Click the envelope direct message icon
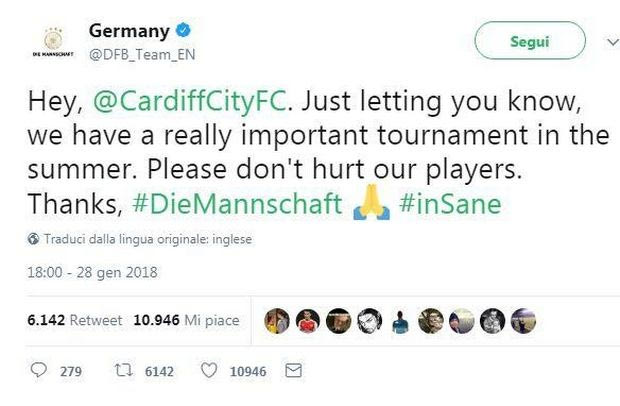Screen dimensions: 620x406 [x=294, y=371]
